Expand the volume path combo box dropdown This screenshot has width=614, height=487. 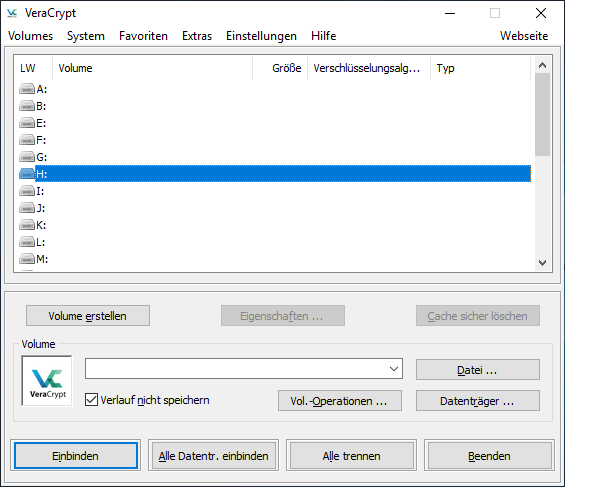click(x=394, y=369)
